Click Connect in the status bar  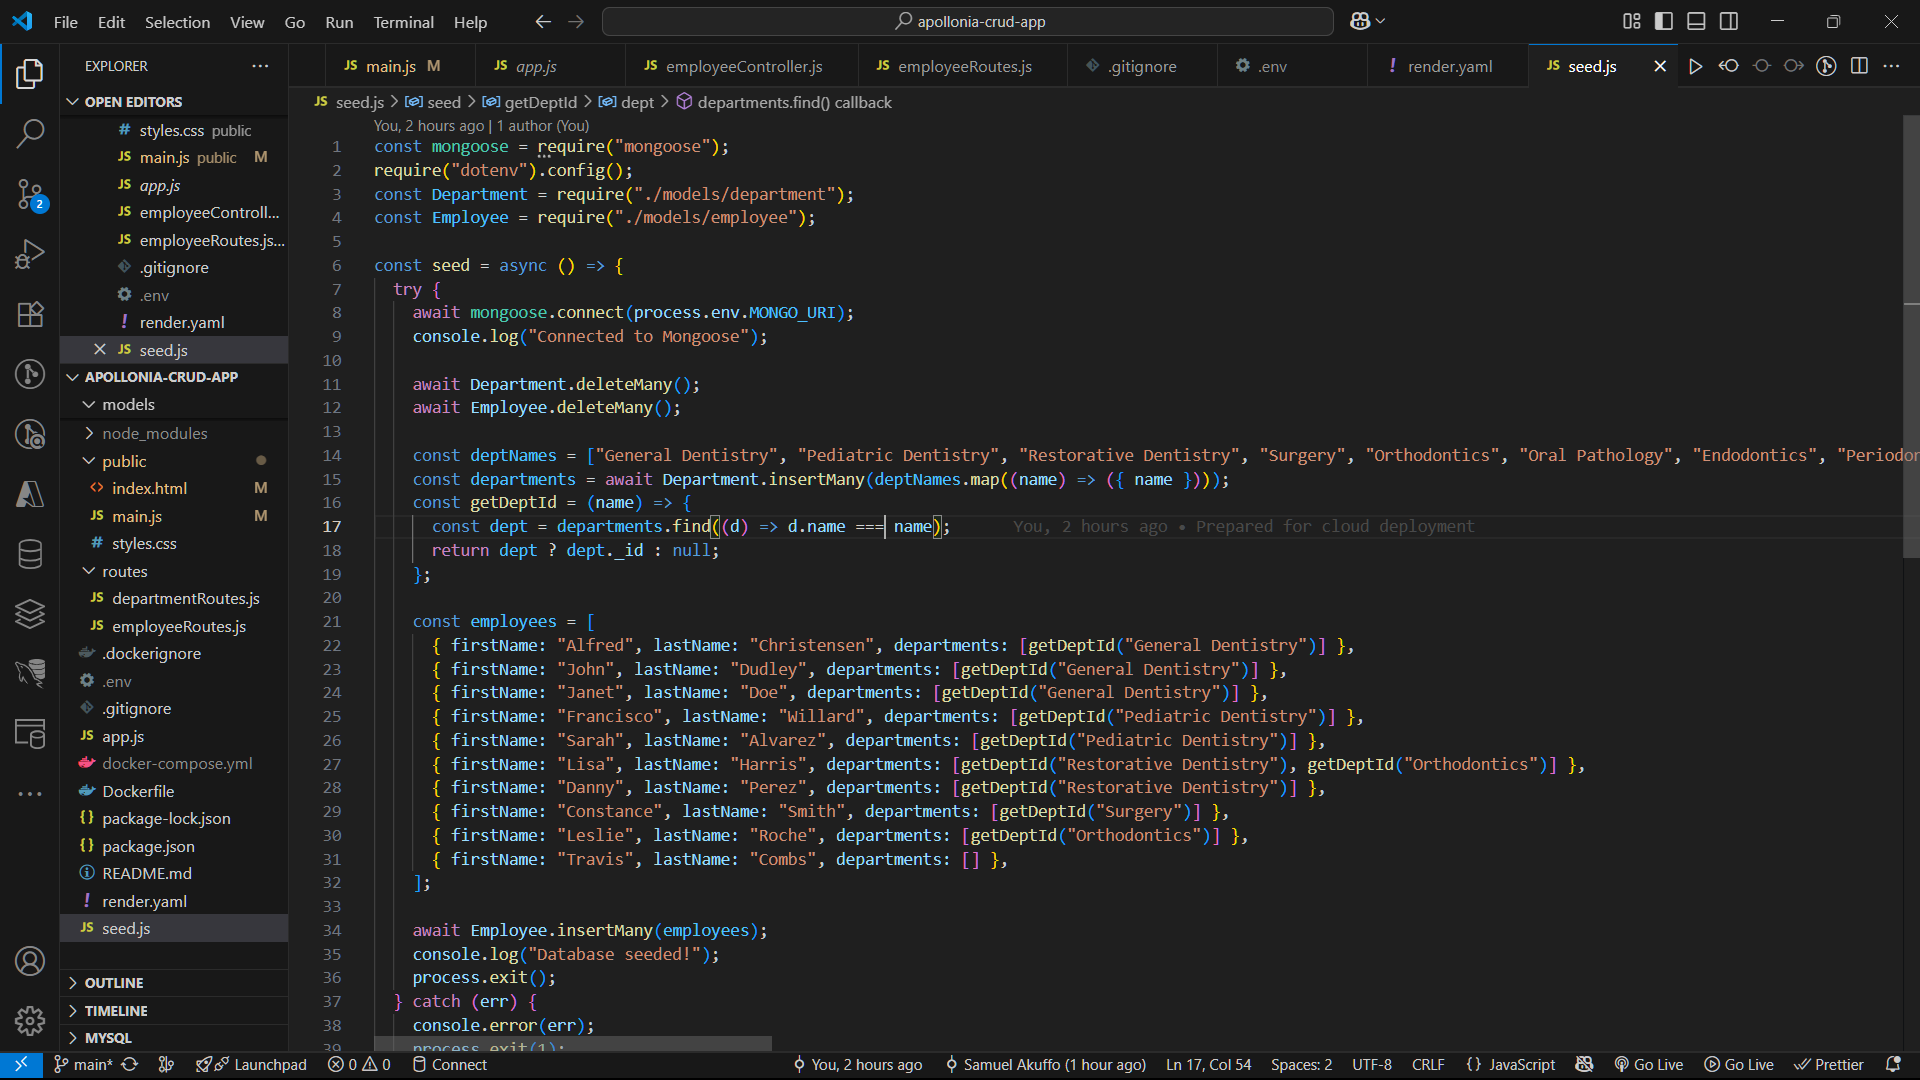[x=450, y=1065]
